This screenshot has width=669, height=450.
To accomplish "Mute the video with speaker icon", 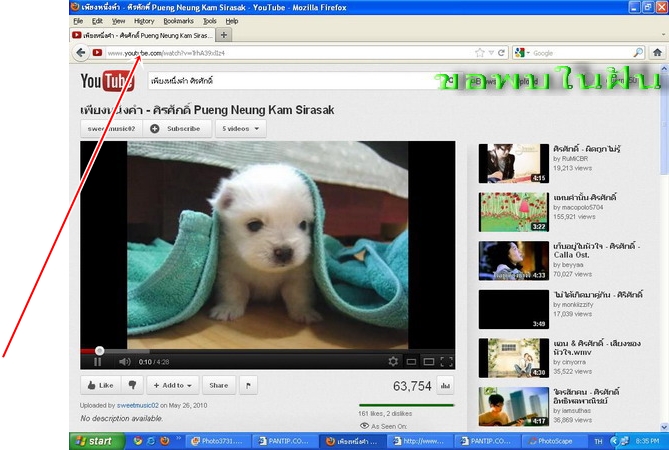I will coord(124,362).
